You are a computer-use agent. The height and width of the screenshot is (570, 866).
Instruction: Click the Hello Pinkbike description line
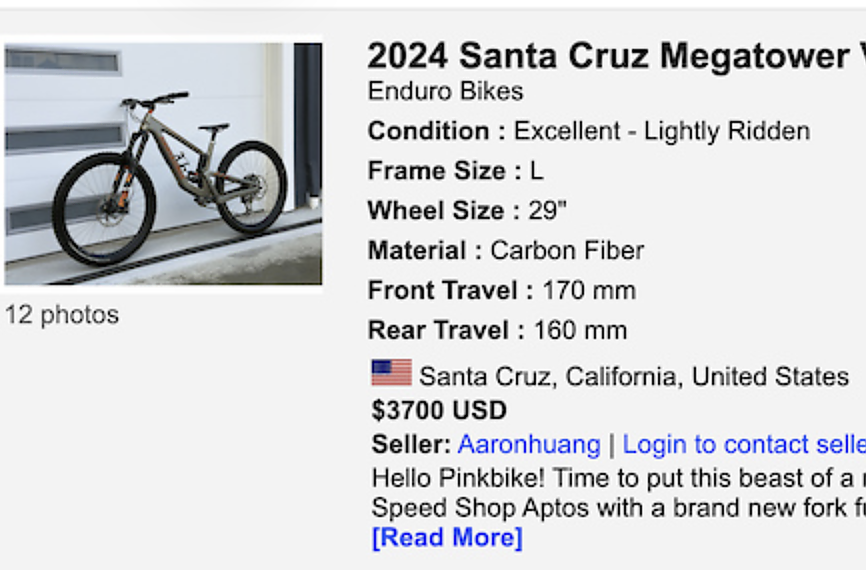coord(617,477)
